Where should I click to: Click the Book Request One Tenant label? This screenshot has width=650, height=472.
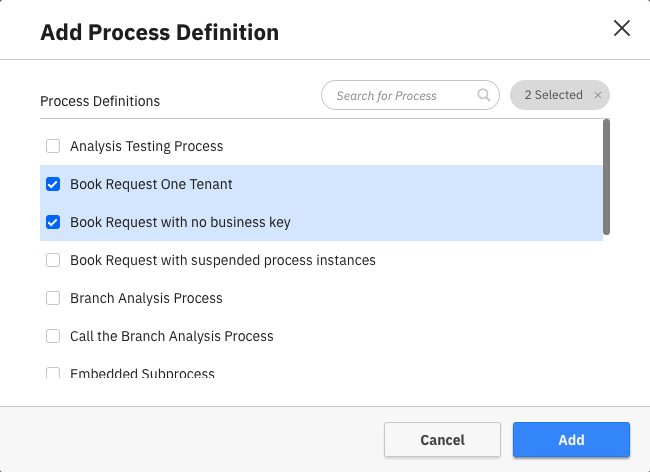(x=151, y=185)
